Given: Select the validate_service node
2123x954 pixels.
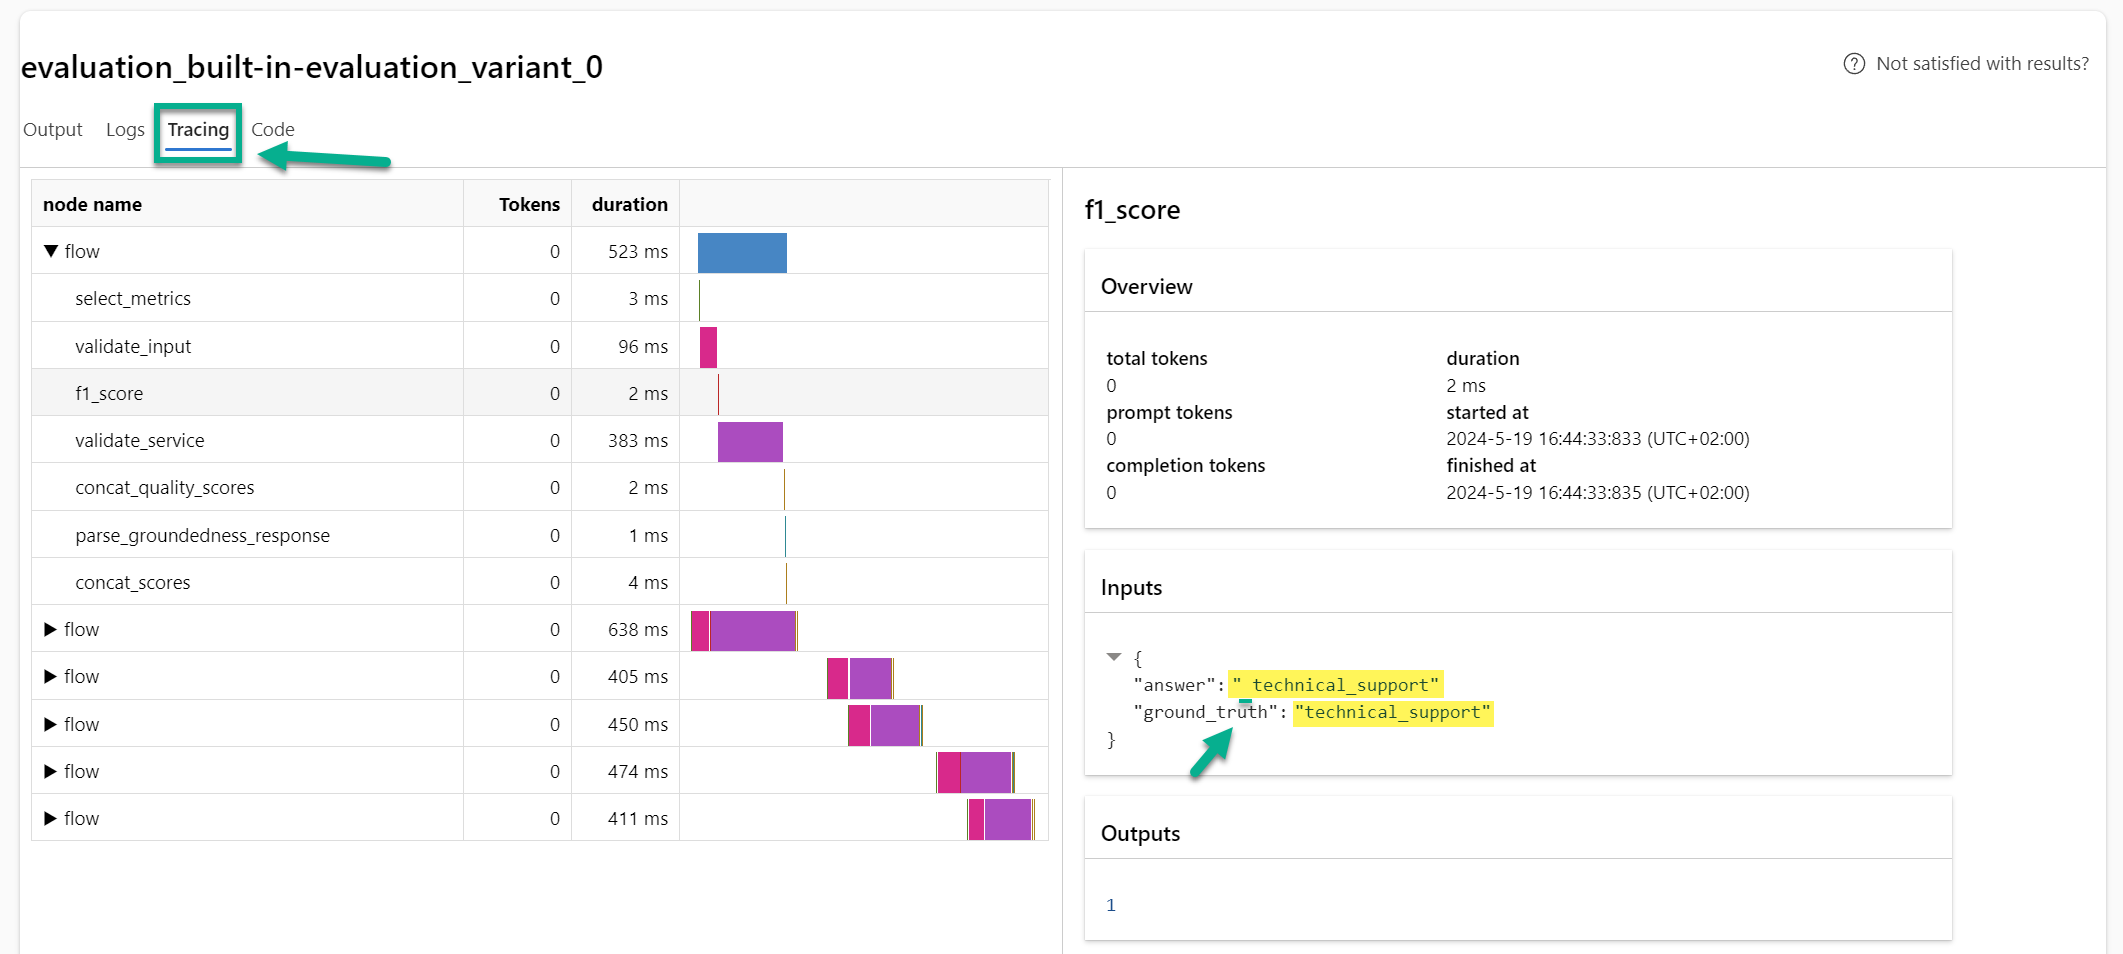Looking at the screenshot, I should pyautogui.click(x=140, y=441).
